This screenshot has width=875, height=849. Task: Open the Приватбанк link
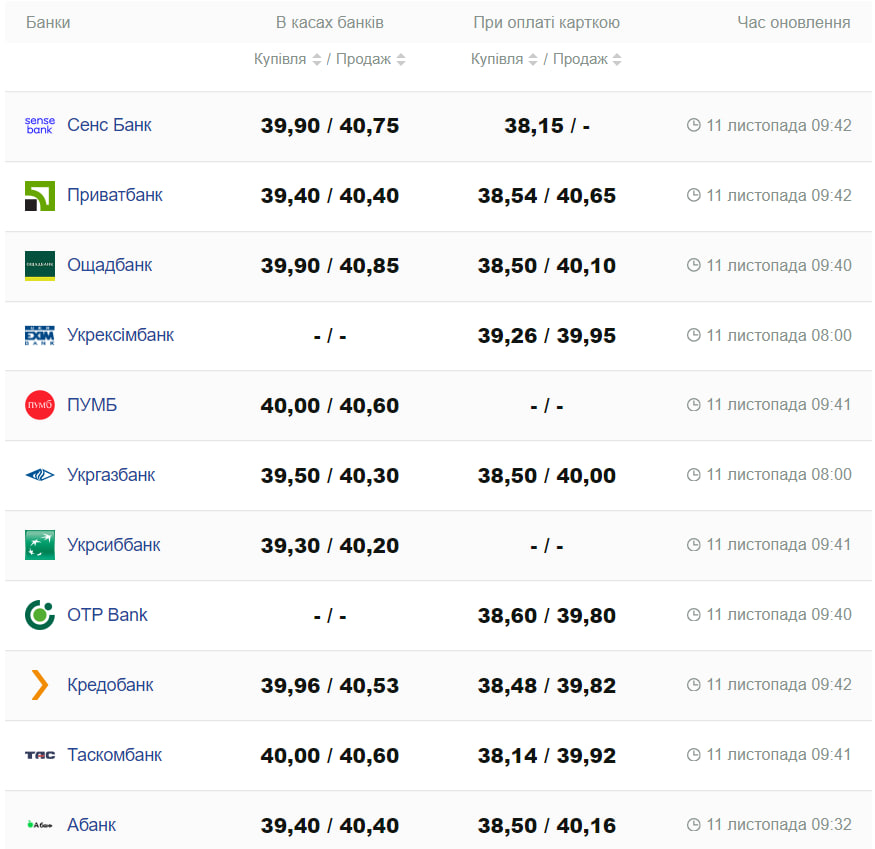pyautogui.click(x=114, y=195)
